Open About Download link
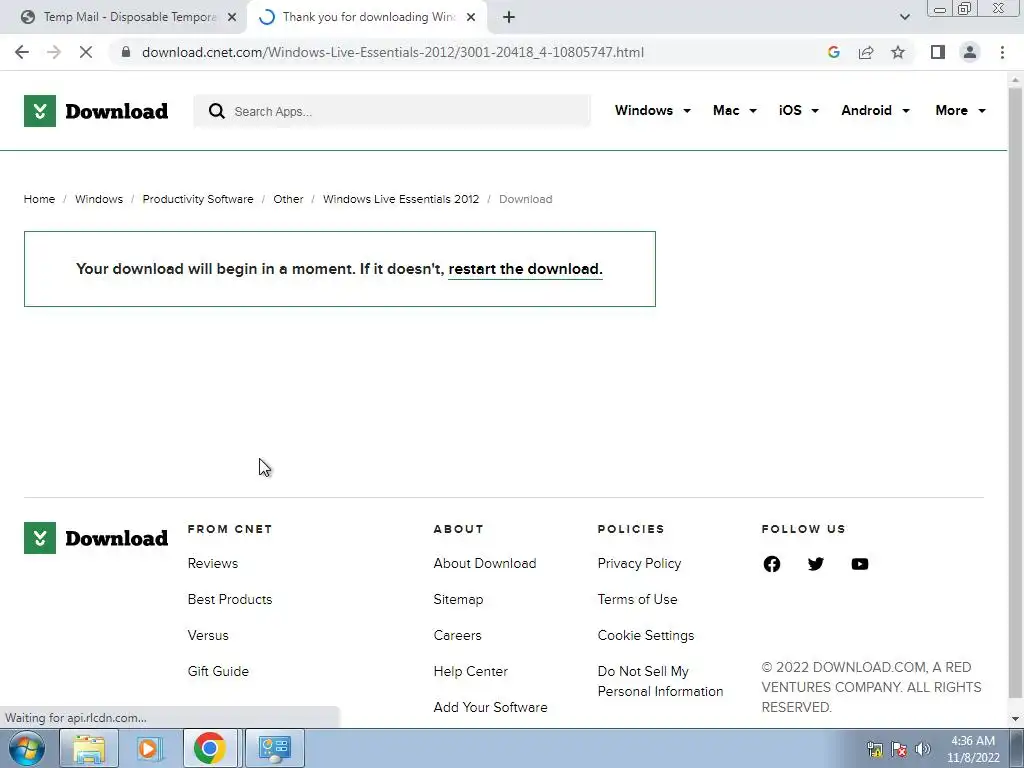This screenshot has width=1024, height=768. 485,563
